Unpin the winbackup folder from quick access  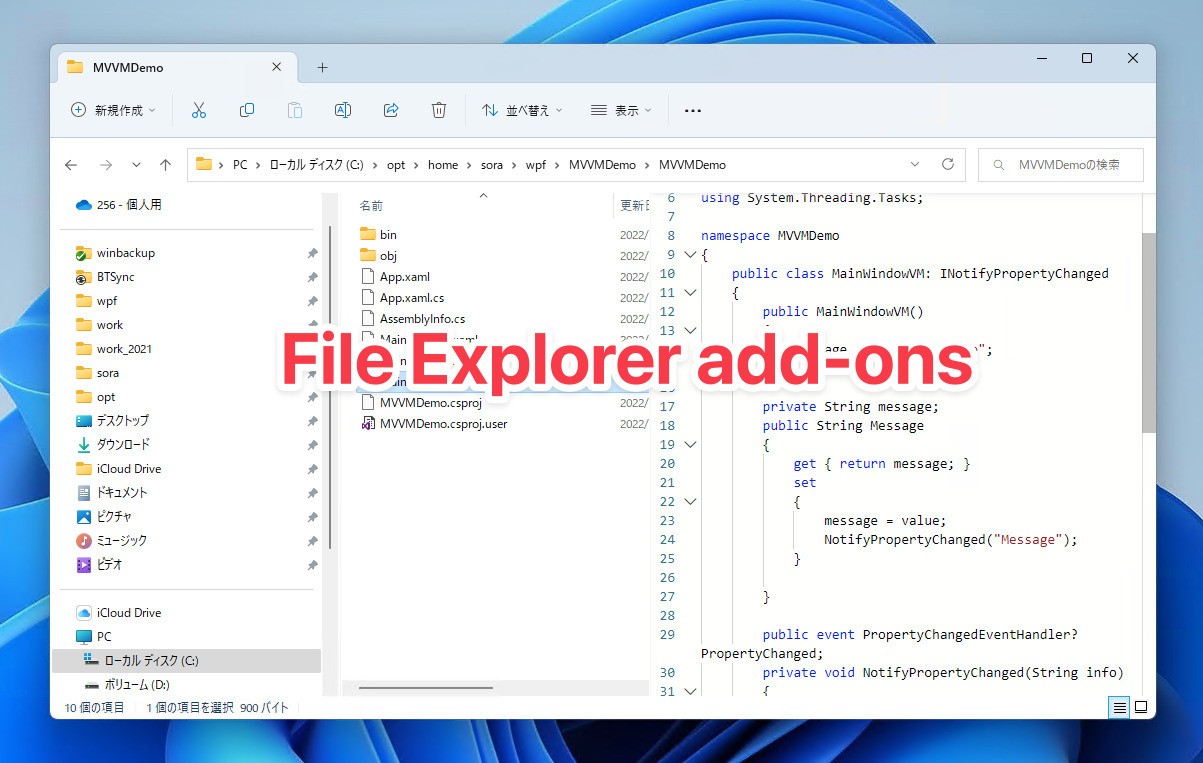pyautogui.click(x=312, y=254)
